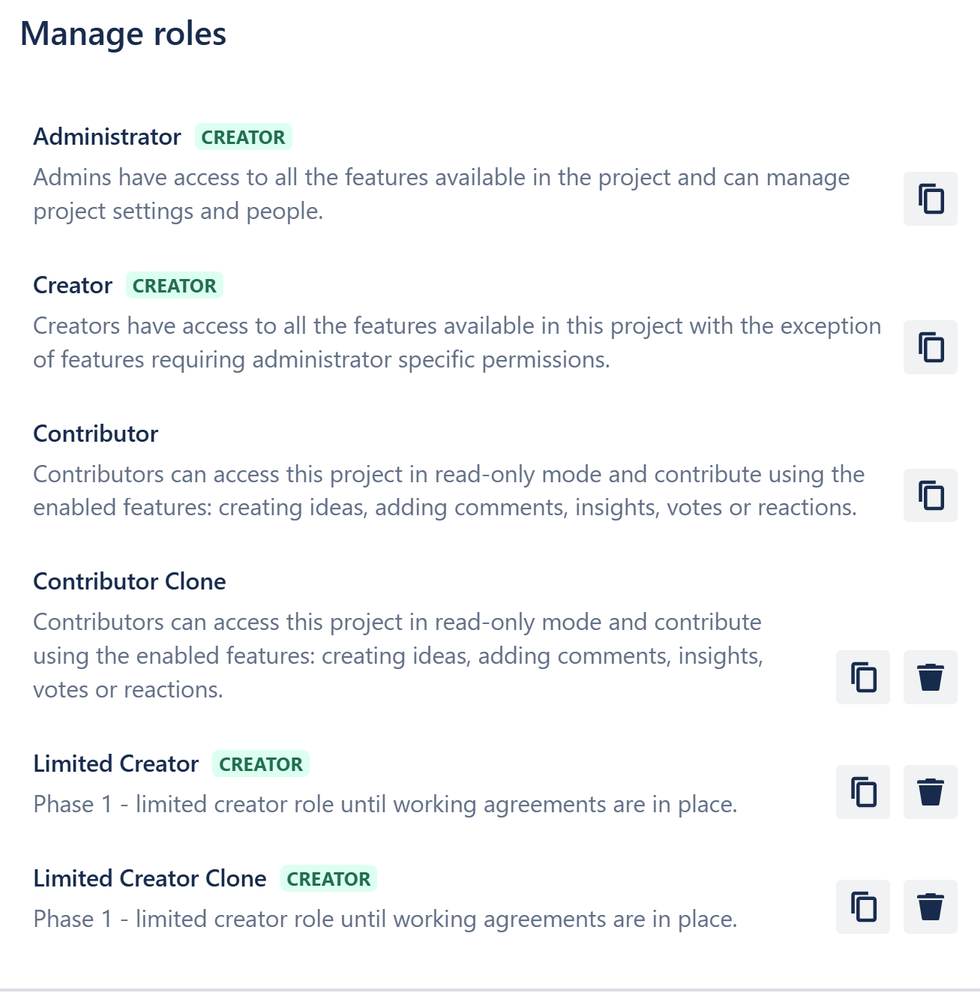Select the Limited Creator Clone title

(x=150, y=879)
